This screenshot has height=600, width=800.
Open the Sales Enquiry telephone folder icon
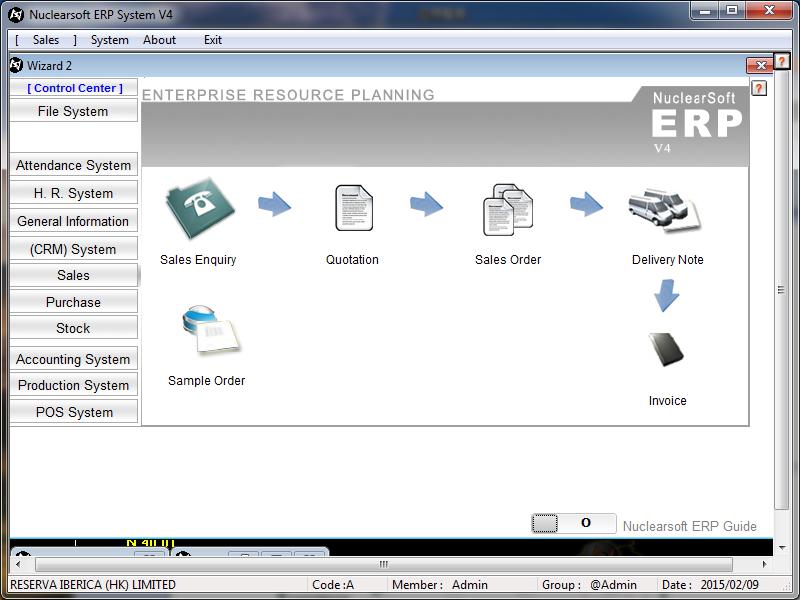tap(200, 208)
